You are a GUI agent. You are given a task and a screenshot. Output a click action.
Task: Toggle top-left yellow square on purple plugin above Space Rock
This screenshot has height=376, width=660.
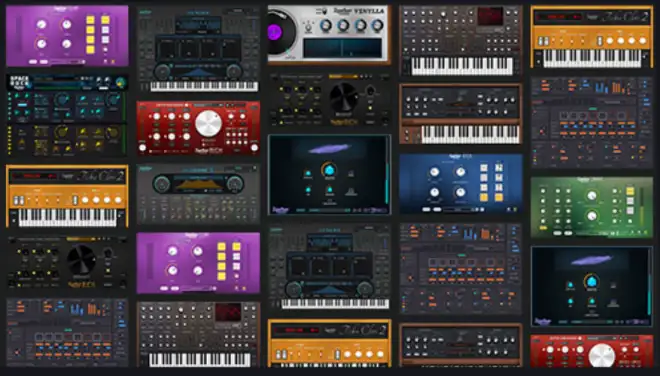pyautogui.click(x=90, y=20)
